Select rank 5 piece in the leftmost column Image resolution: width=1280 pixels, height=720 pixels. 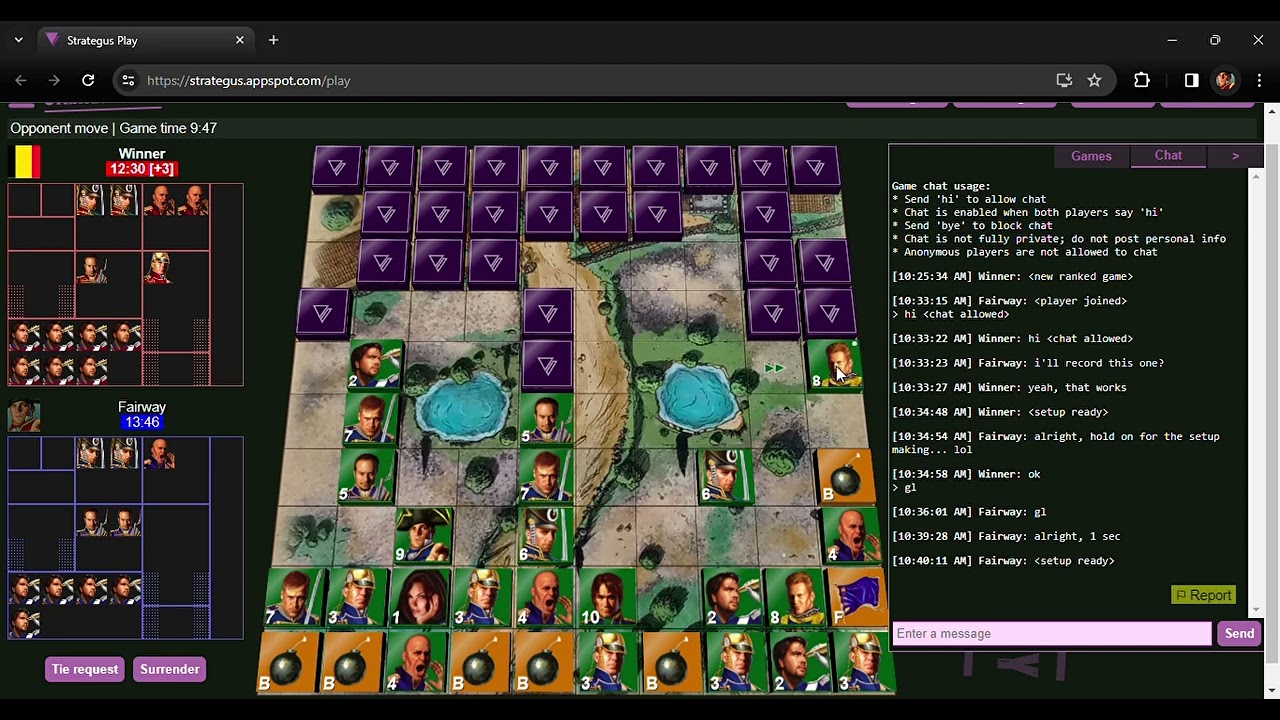(x=366, y=477)
